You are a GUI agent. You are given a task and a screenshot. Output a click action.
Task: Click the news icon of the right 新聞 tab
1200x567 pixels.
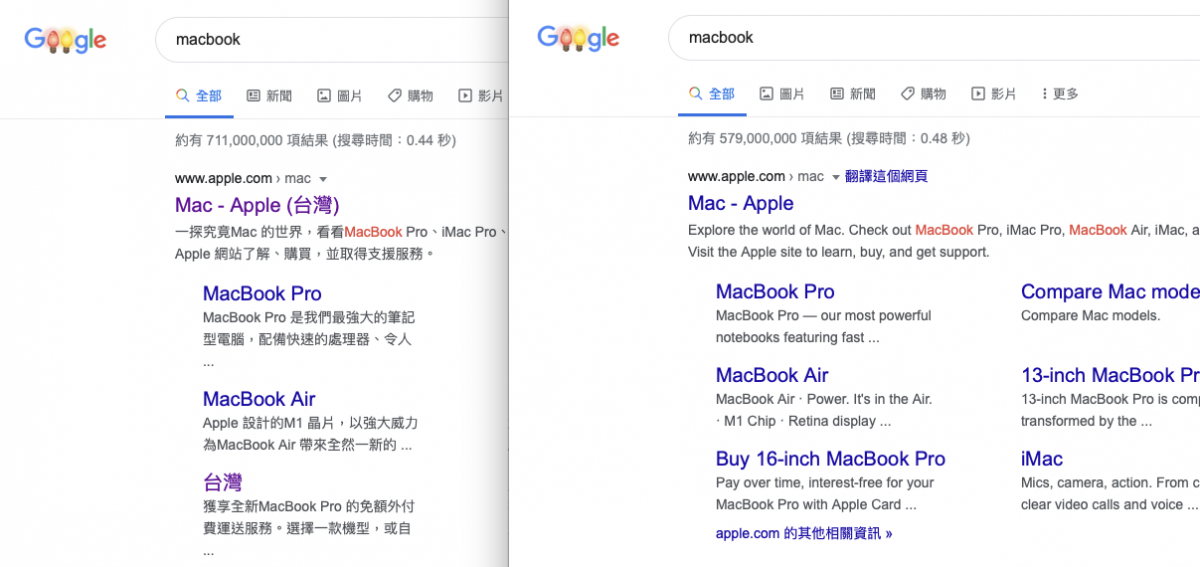[x=836, y=94]
